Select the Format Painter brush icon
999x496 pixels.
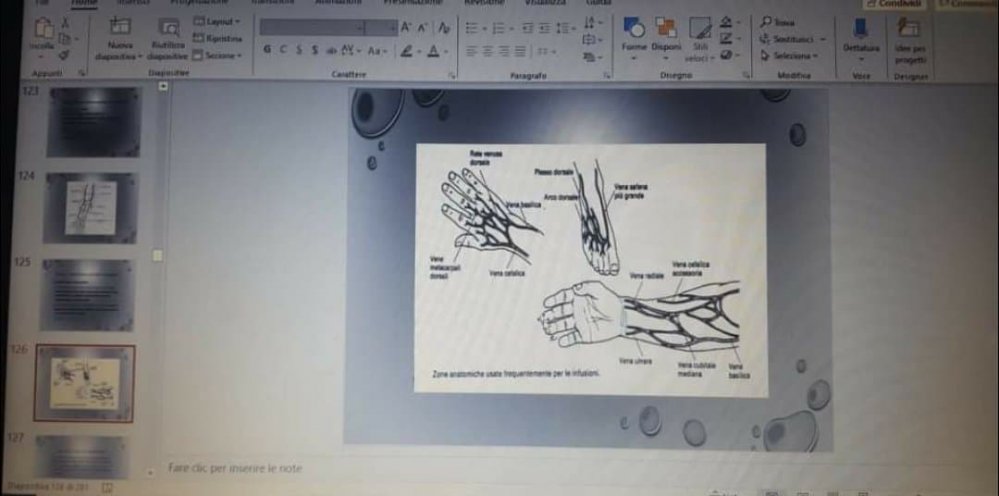click(x=64, y=55)
